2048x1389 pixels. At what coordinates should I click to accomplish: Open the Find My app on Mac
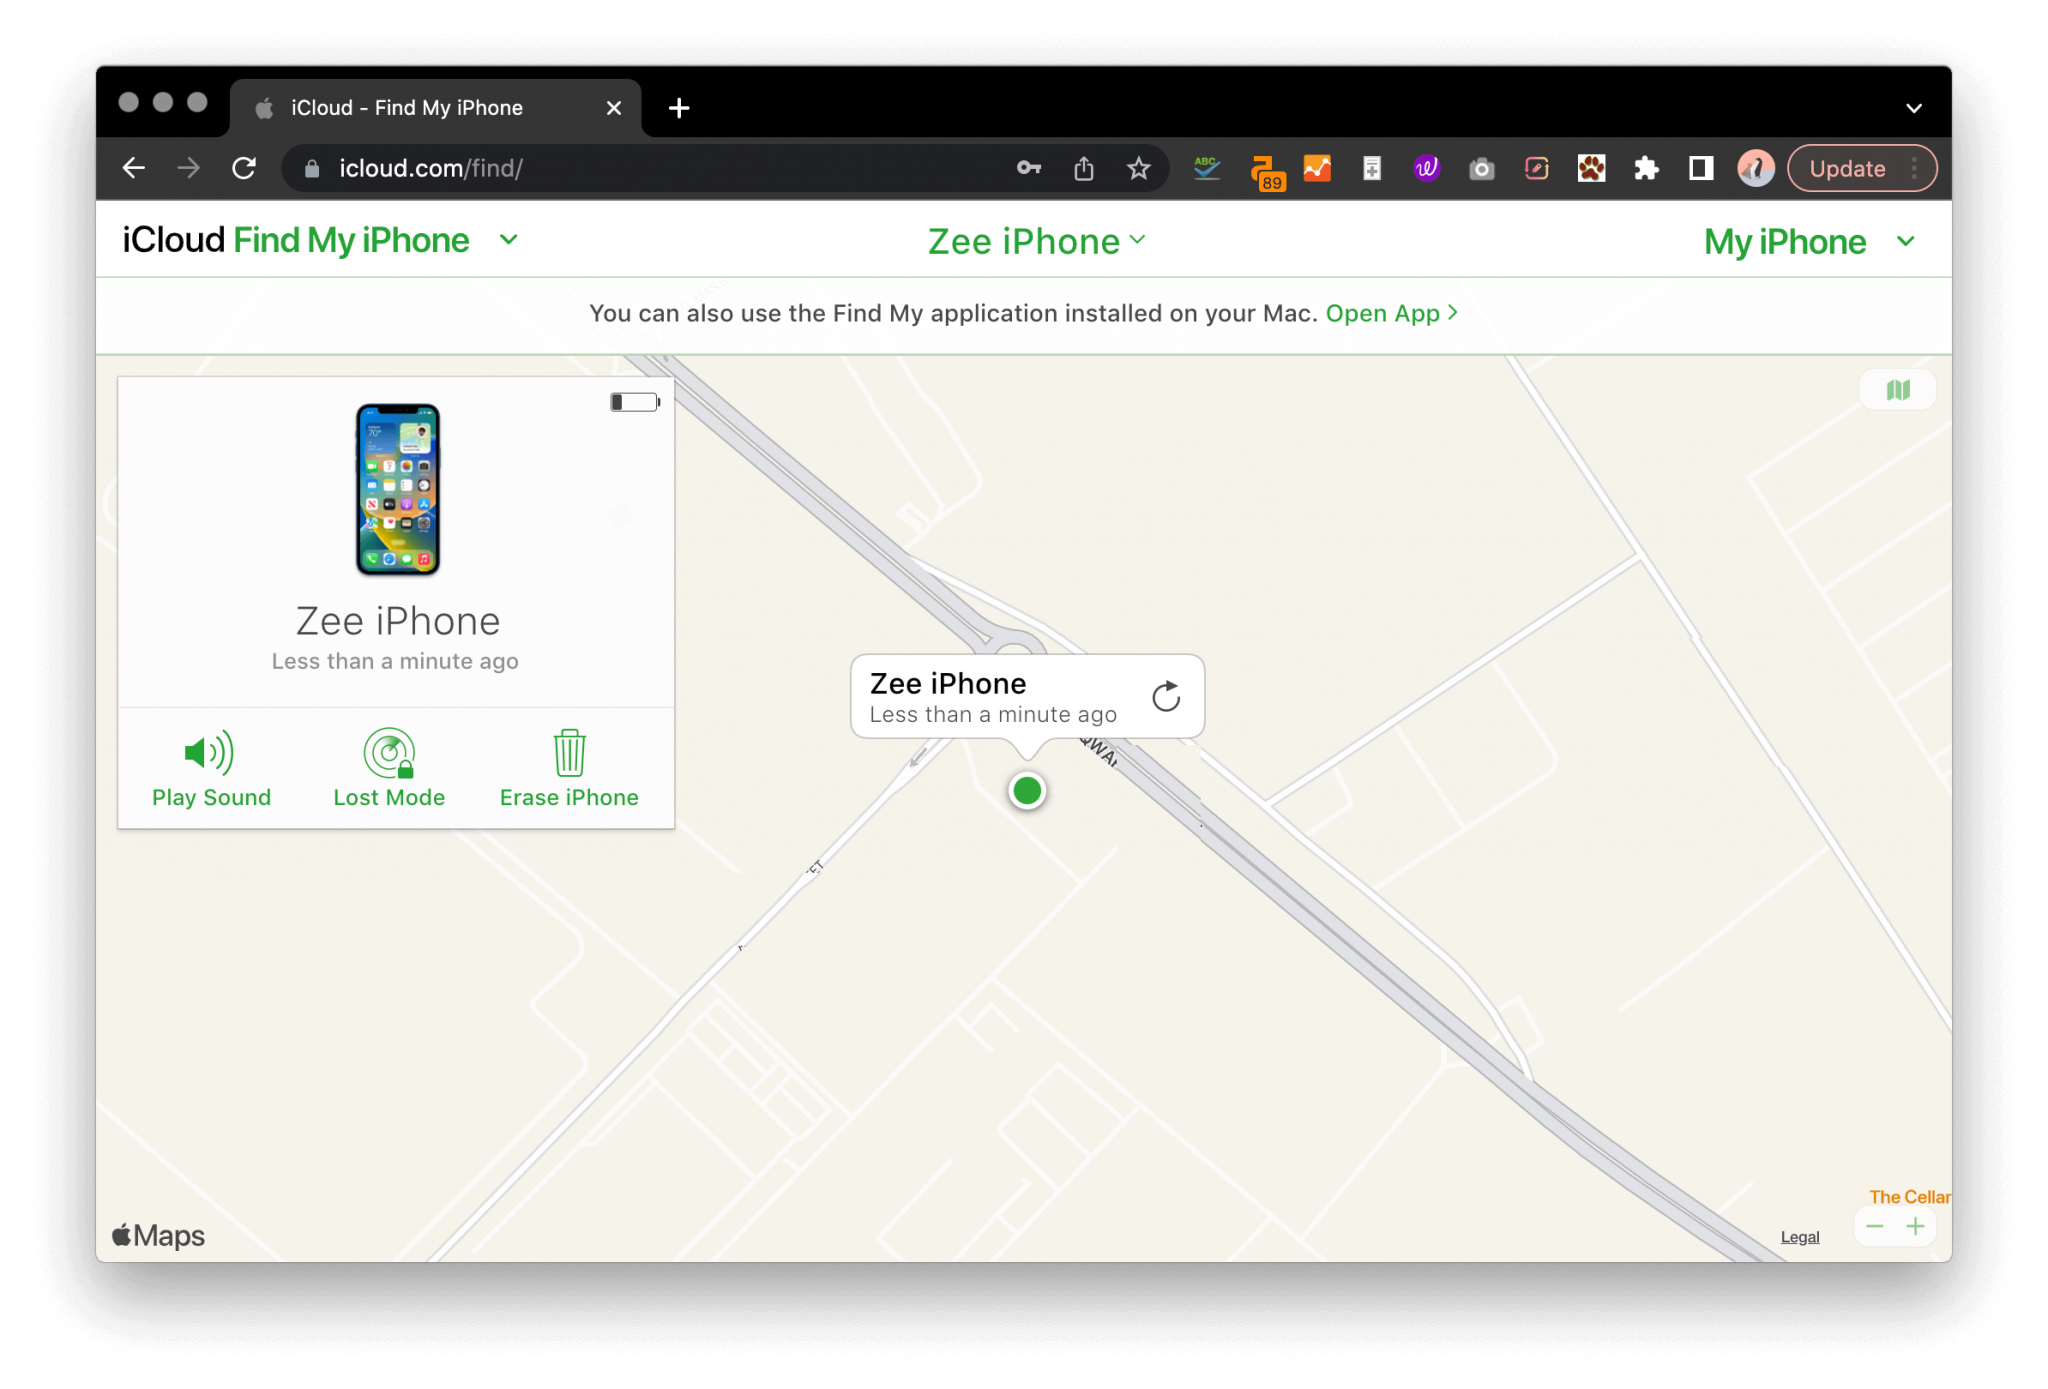point(1384,310)
